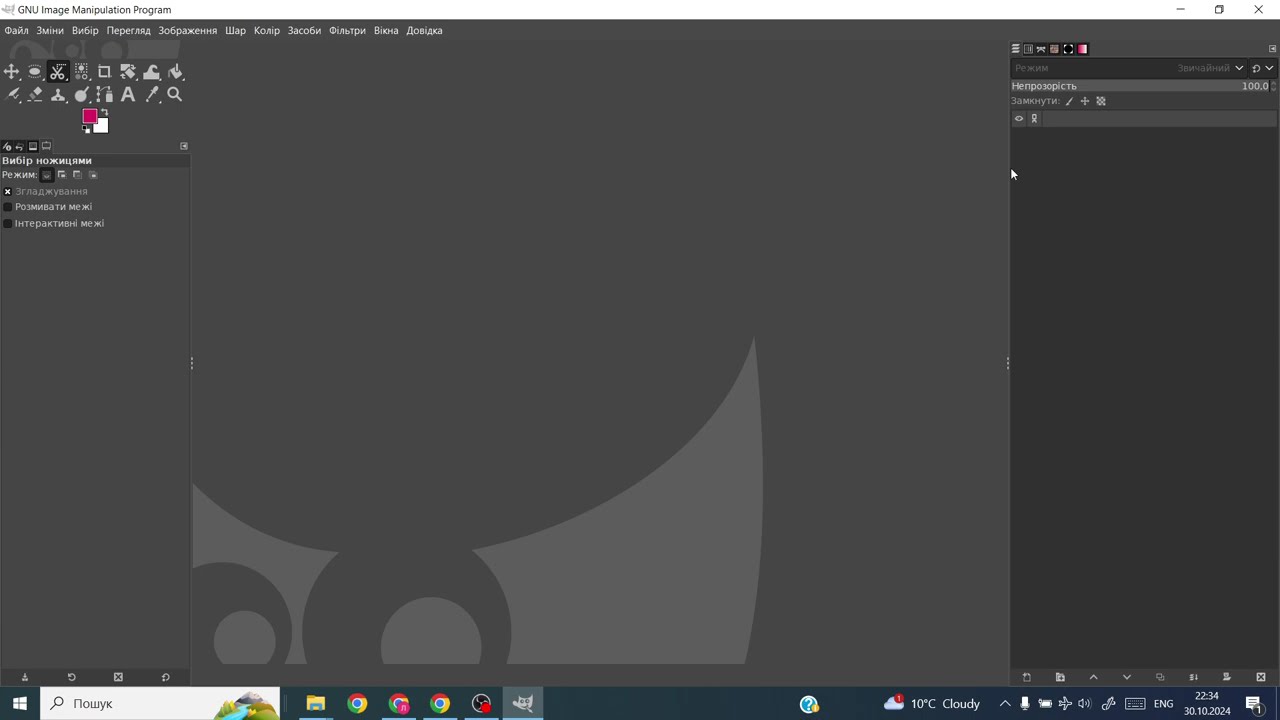Switch to the Images tab in left dock
The width and height of the screenshot is (1280, 720).
33,146
